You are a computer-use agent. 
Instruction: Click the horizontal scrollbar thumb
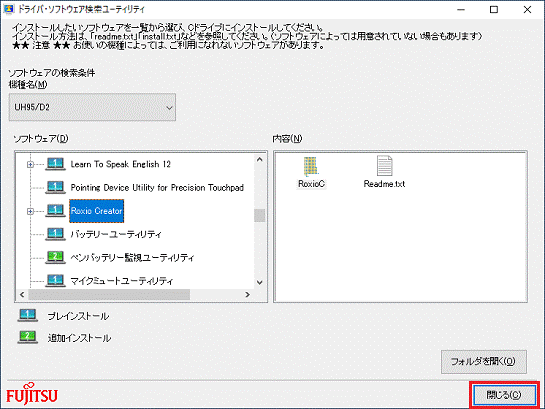click(109, 295)
